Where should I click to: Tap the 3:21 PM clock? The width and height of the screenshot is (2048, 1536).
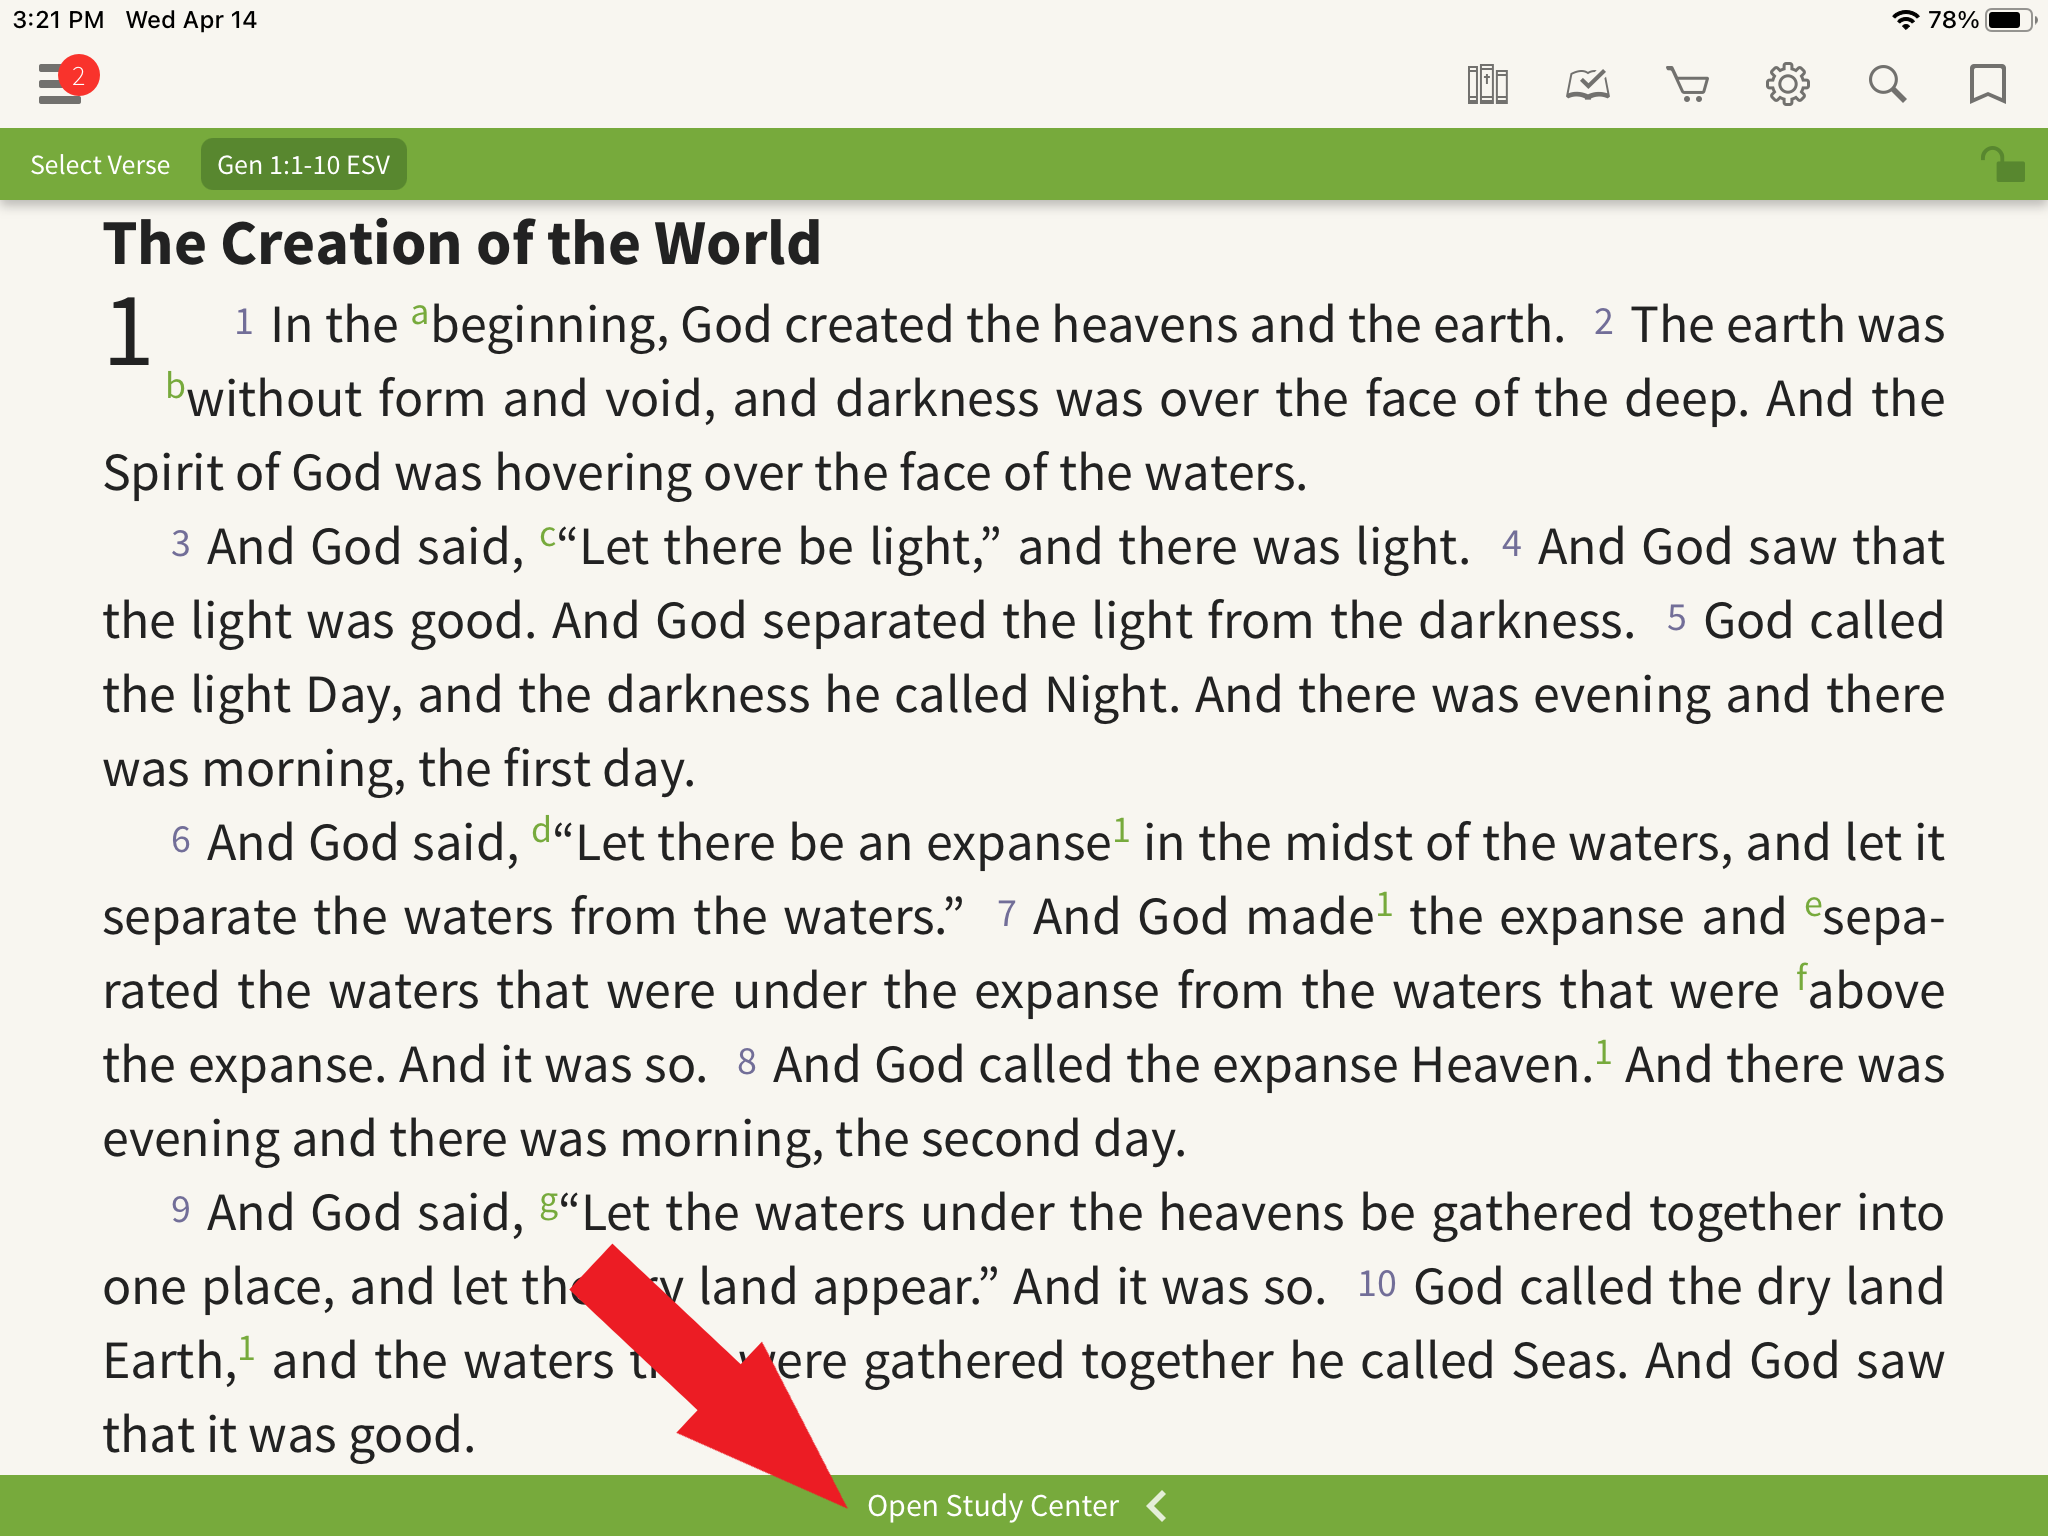point(58,20)
